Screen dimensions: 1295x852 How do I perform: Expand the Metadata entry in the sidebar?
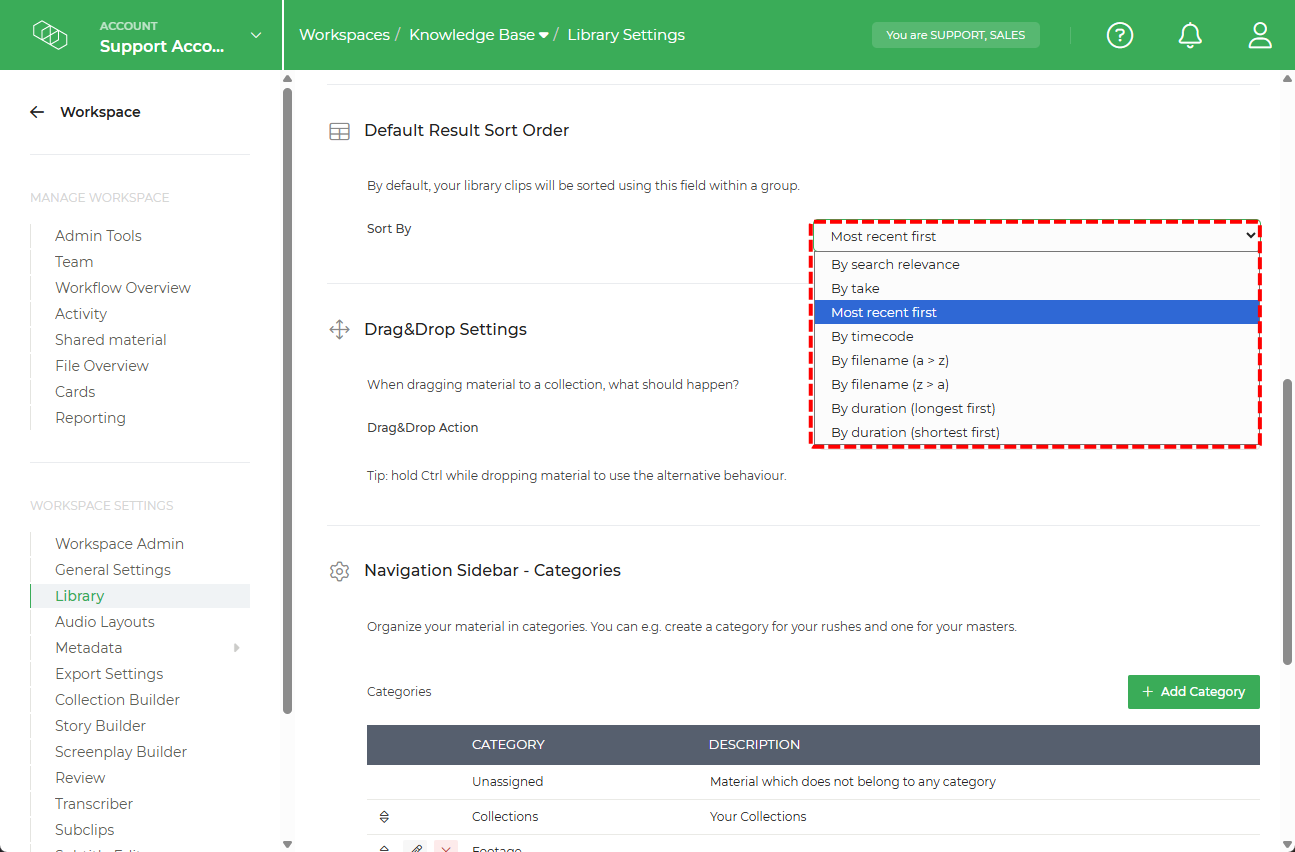point(236,647)
